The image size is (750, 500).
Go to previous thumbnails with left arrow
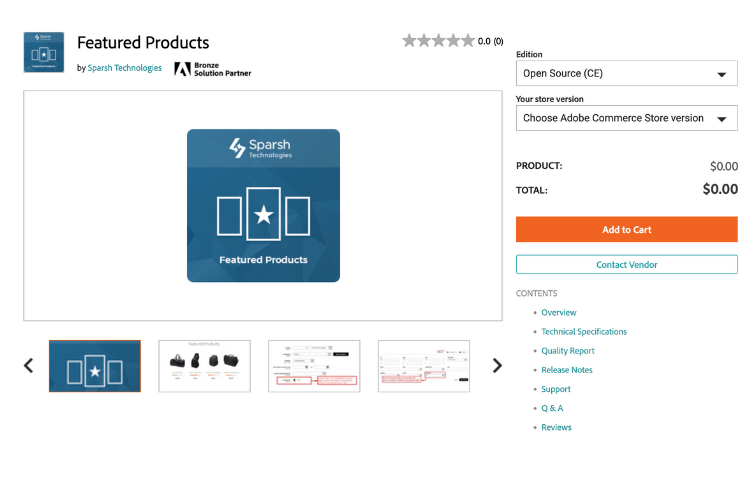tap(28, 366)
